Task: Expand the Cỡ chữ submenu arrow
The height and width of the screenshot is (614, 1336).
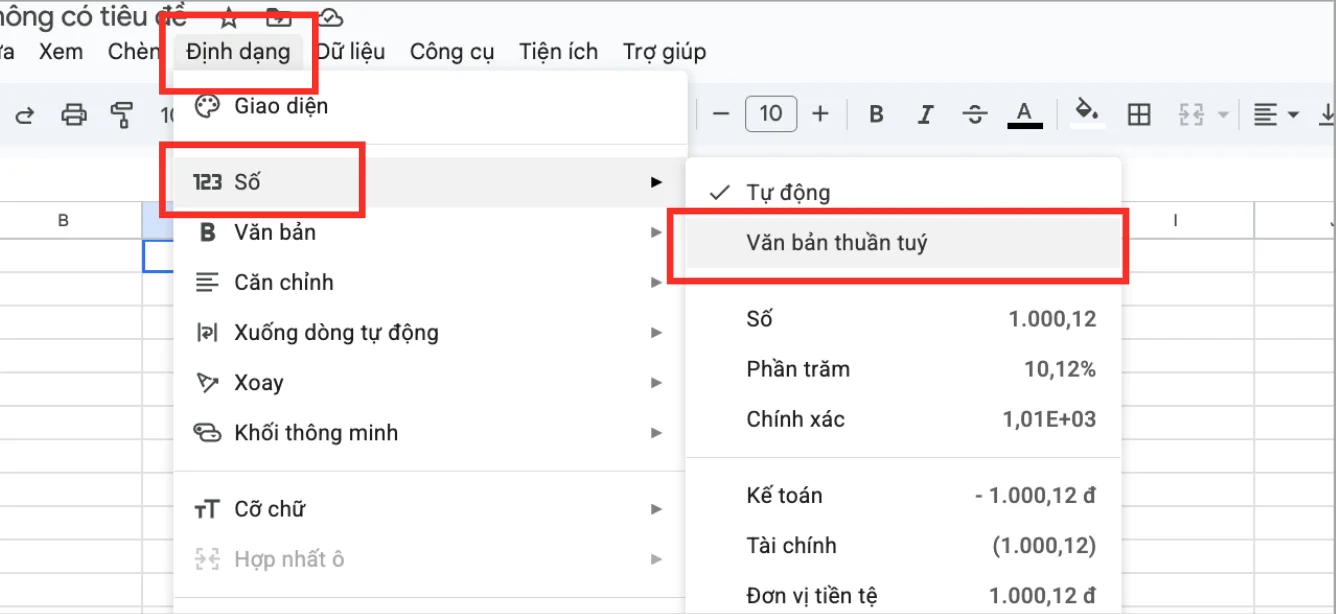Action: 656,509
